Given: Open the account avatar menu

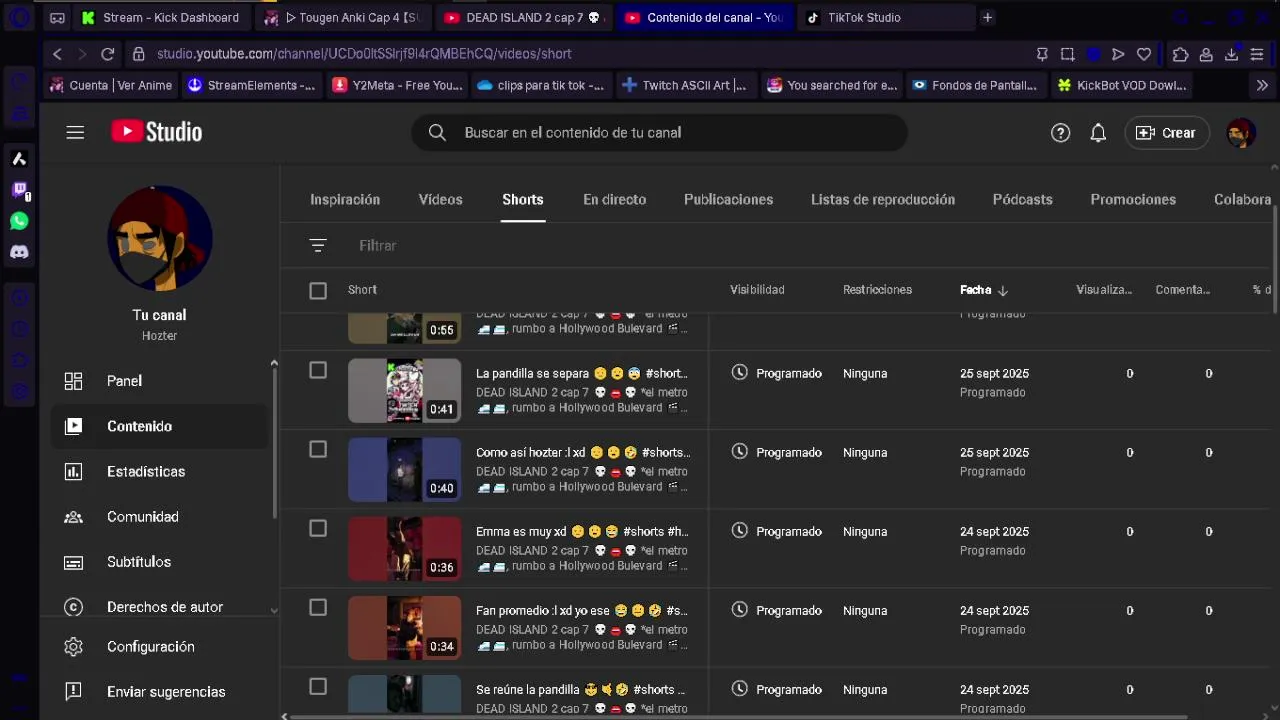Looking at the screenshot, I should tap(1241, 133).
